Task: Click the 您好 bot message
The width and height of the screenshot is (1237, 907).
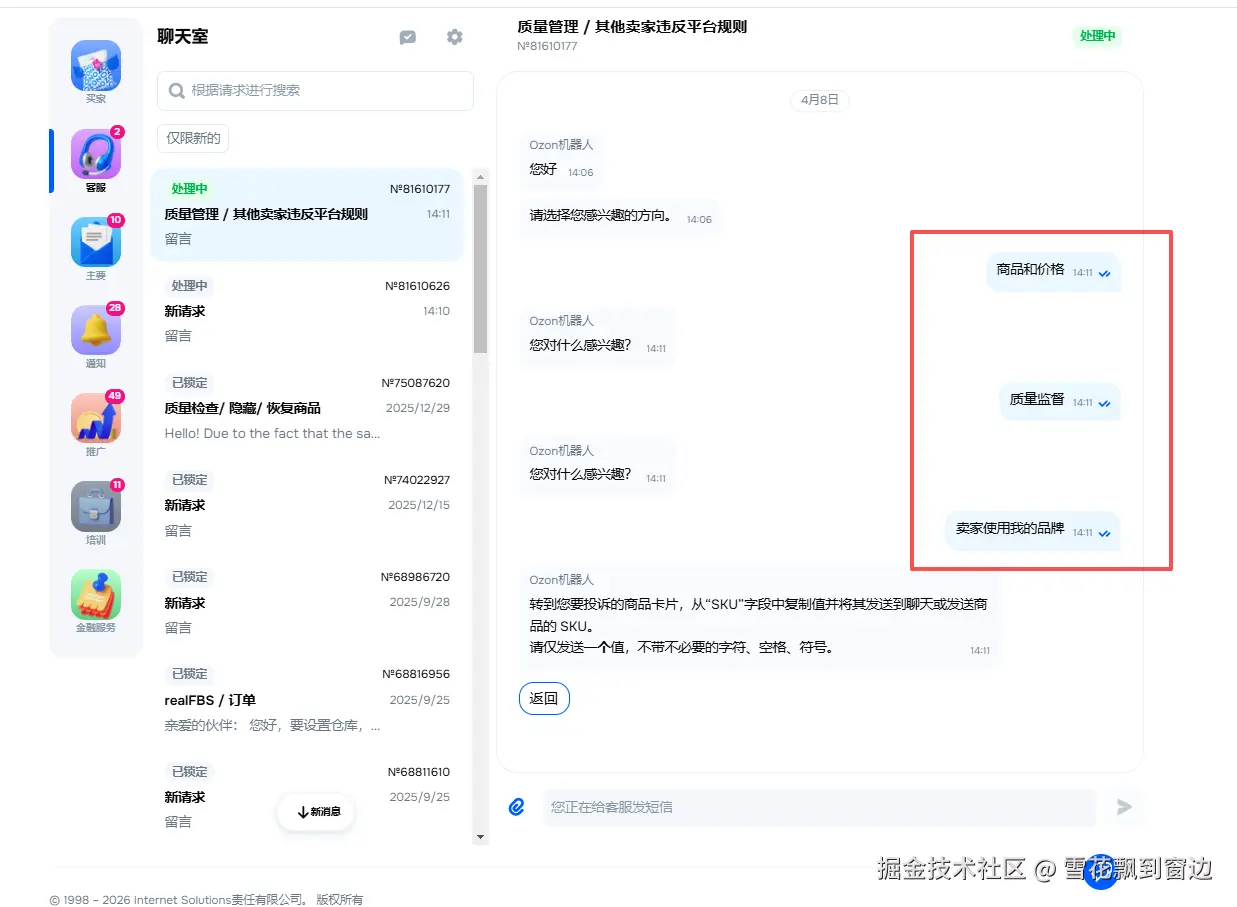Action: point(561,160)
